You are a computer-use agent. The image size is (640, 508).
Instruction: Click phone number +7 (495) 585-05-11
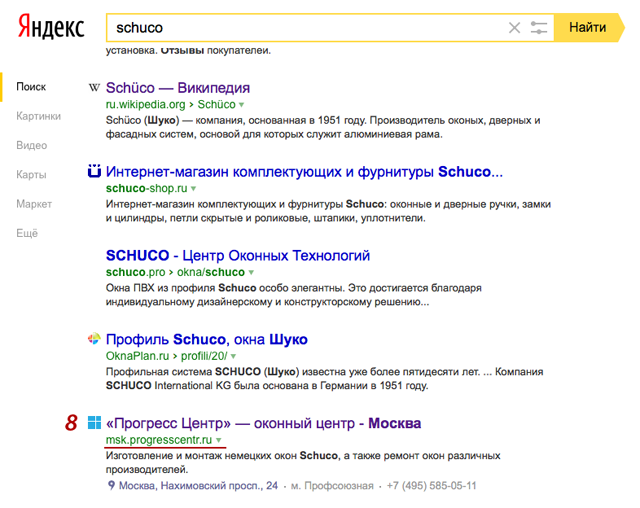pos(431,486)
